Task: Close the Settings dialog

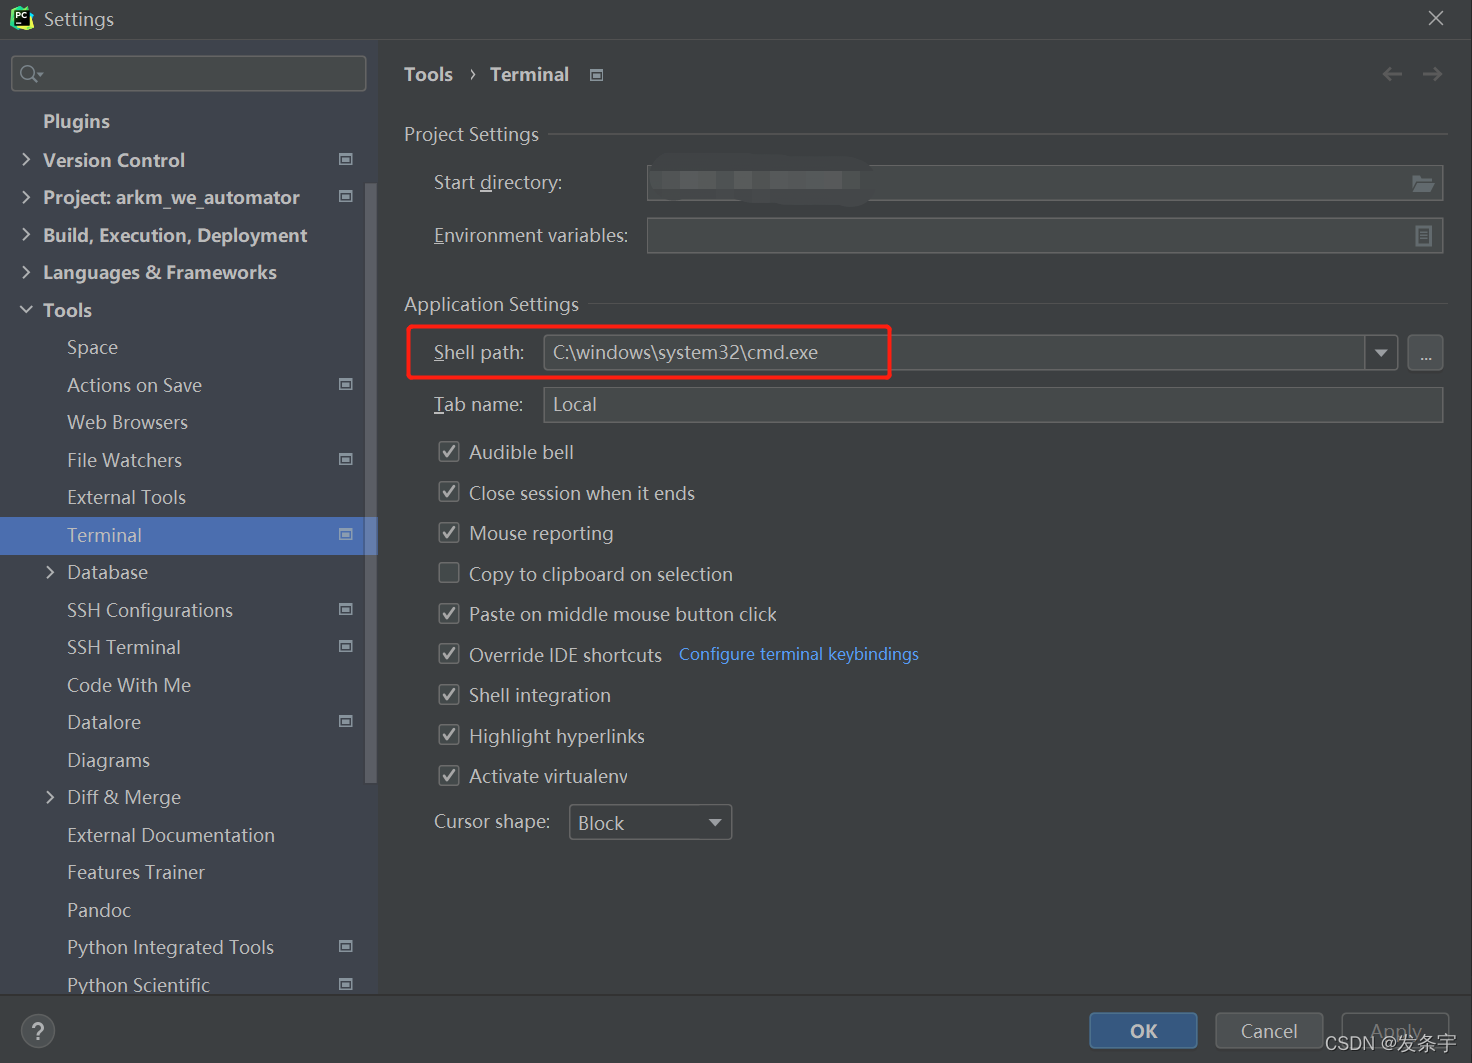Action: pyautogui.click(x=1436, y=18)
